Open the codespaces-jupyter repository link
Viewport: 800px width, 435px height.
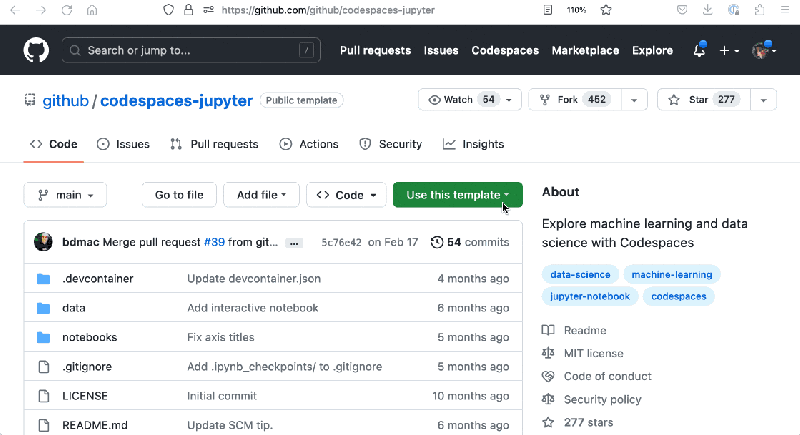pos(177,100)
